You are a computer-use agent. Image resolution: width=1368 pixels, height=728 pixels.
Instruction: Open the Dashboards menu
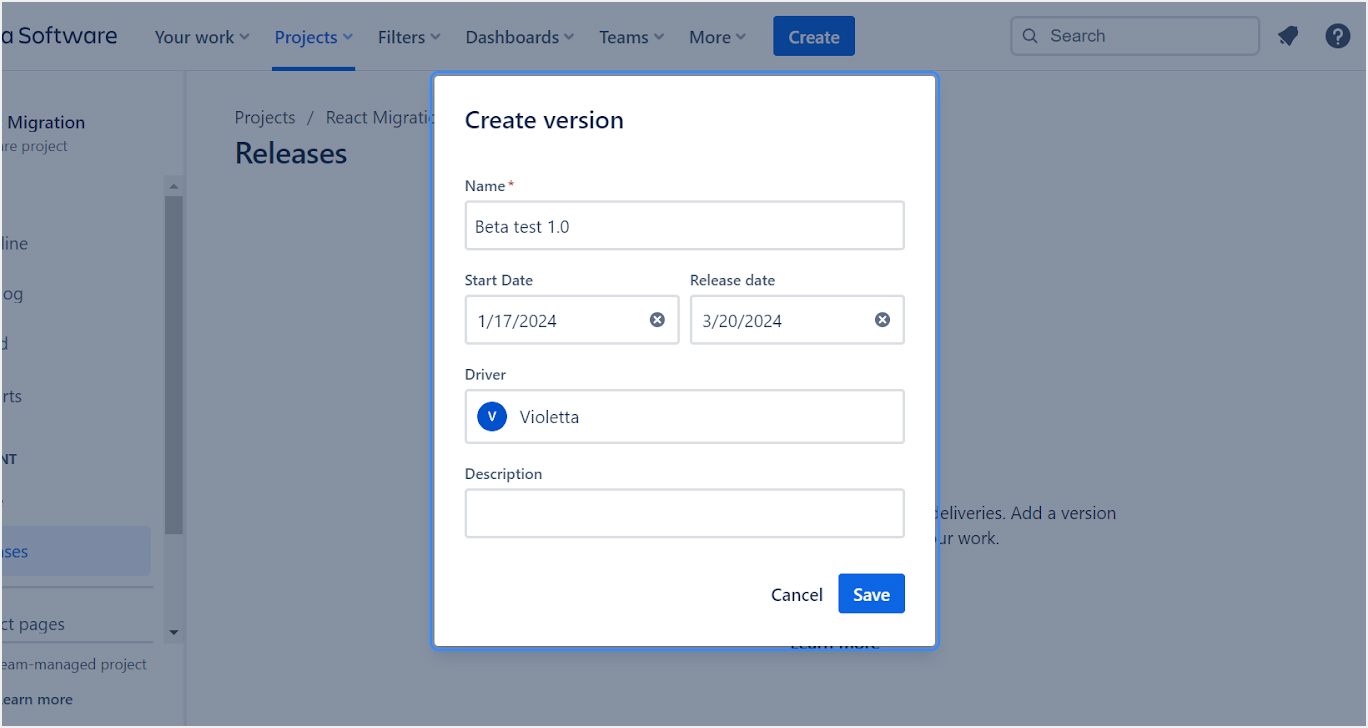(519, 37)
